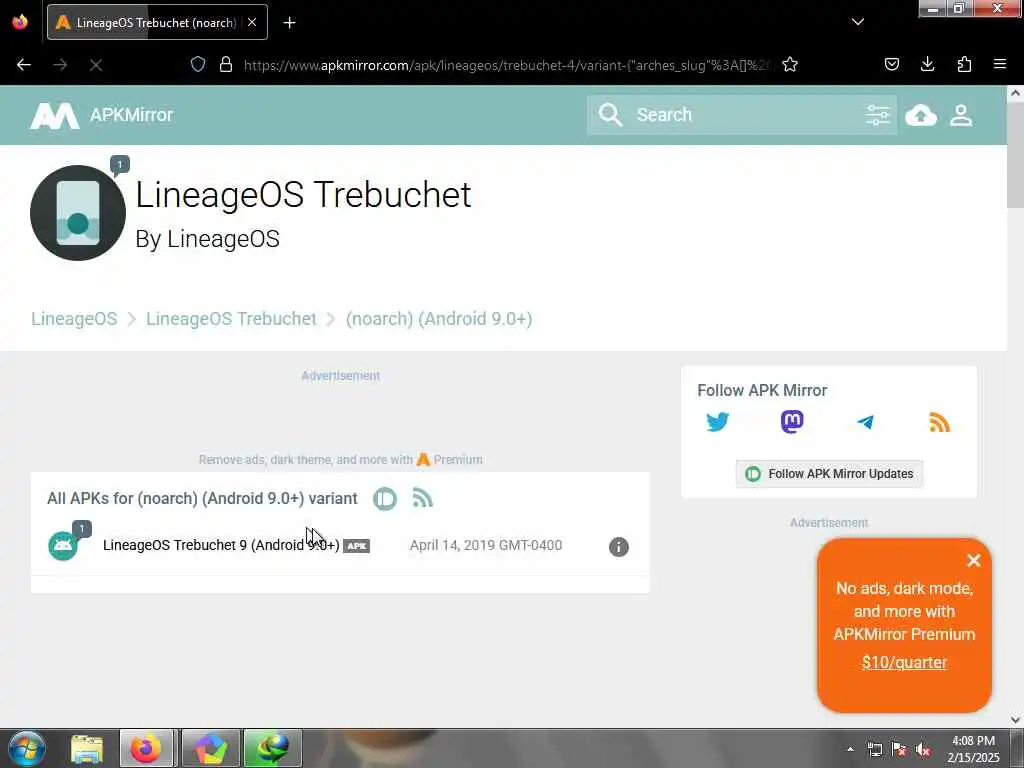The image size is (1024, 768).
Task: Open the search filter settings icon
Action: [877, 116]
